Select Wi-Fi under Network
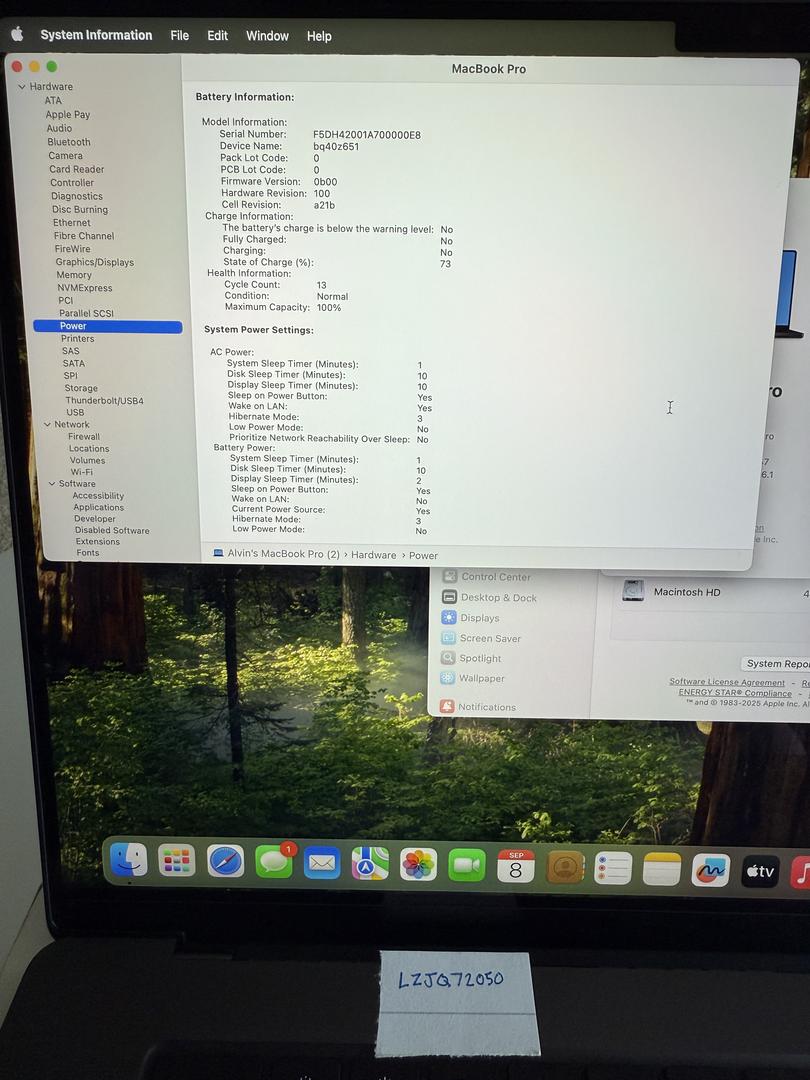The height and width of the screenshot is (1080, 810). click(81, 472)
